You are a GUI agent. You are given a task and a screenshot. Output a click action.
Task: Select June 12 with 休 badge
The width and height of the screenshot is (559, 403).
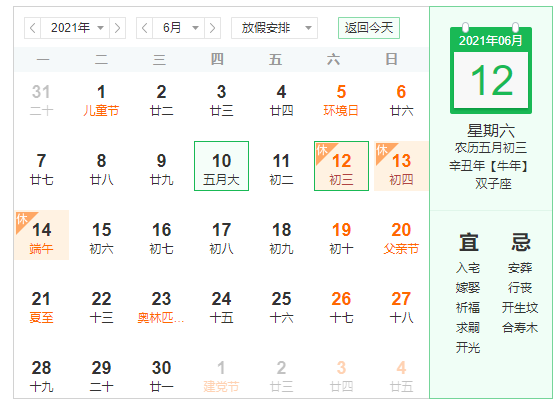341,166
